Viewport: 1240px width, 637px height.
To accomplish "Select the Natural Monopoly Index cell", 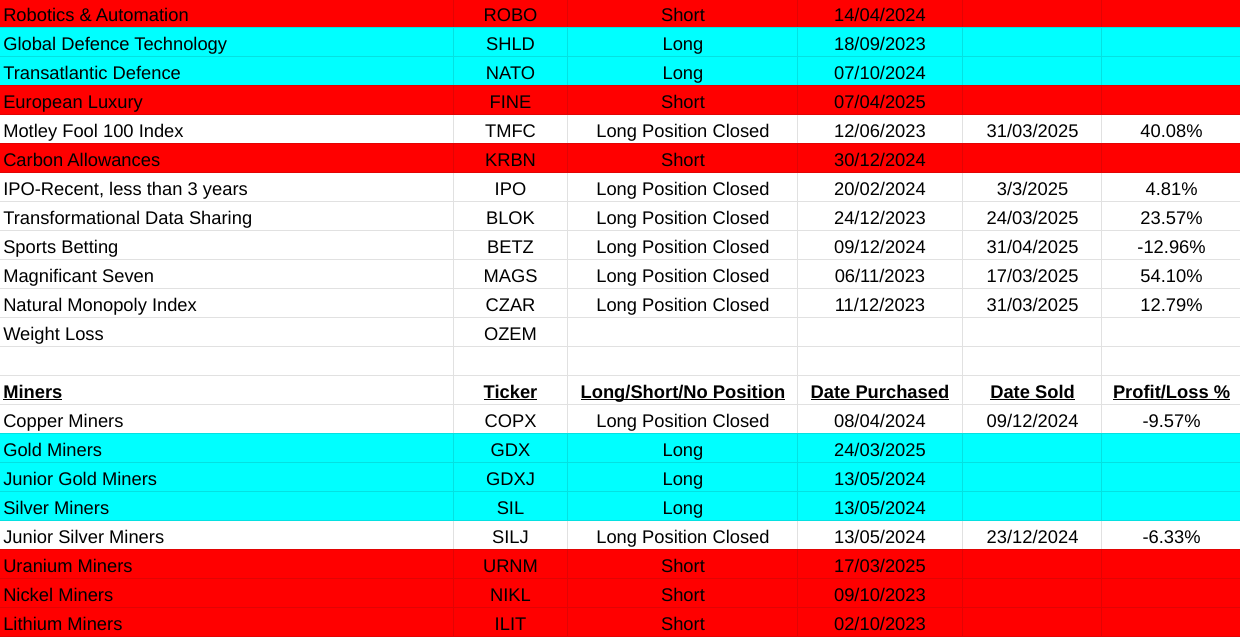I will click(x=100, y=305).
